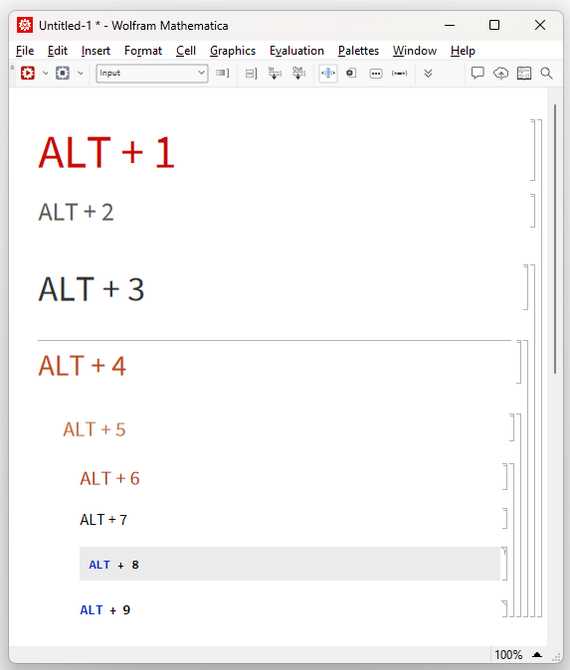
Task: Select the ALT + 8 cell bracket
Action: tap(505, 564)
